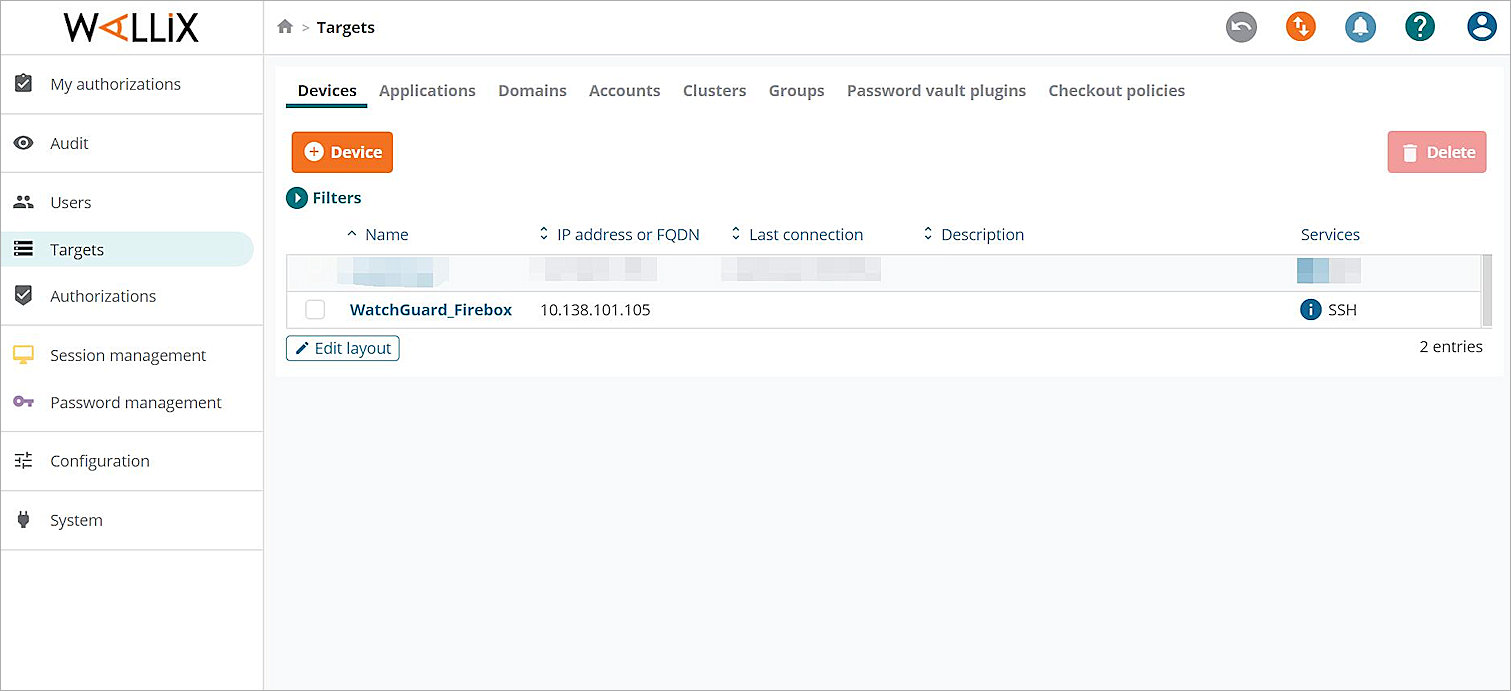This screenshot has width=1511, height=691.
Task: Expand the Filters panel
Action: click(324, 197)
